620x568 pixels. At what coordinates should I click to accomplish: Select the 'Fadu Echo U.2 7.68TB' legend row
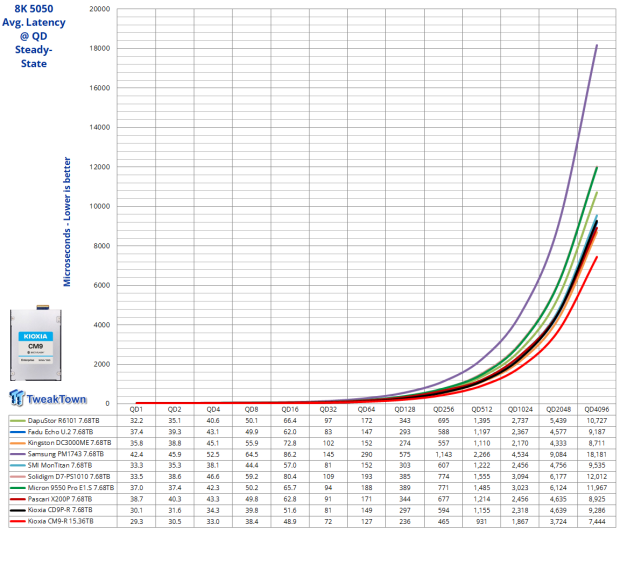(63, 432)
